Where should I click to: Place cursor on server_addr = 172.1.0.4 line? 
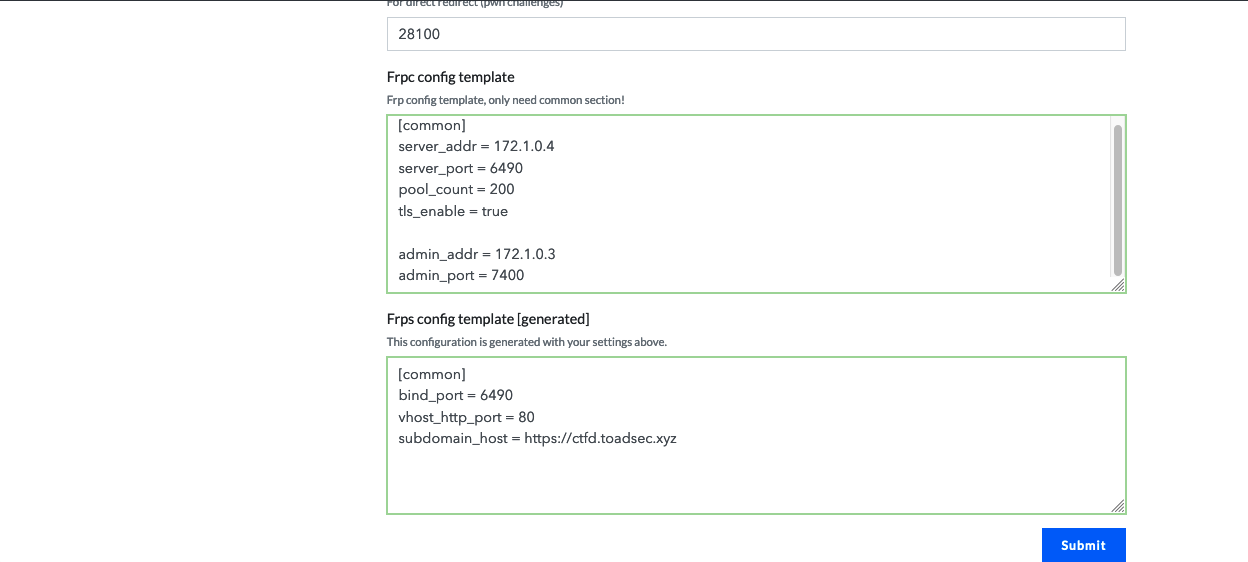(x=476, y=146)
